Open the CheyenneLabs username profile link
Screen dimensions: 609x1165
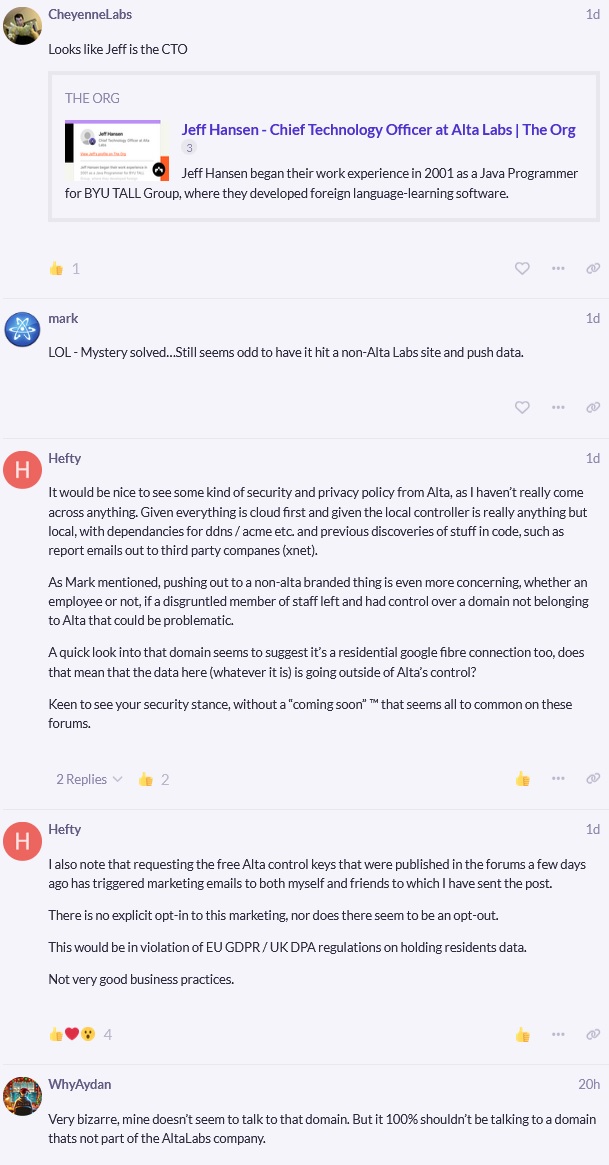tap(90, 15)
